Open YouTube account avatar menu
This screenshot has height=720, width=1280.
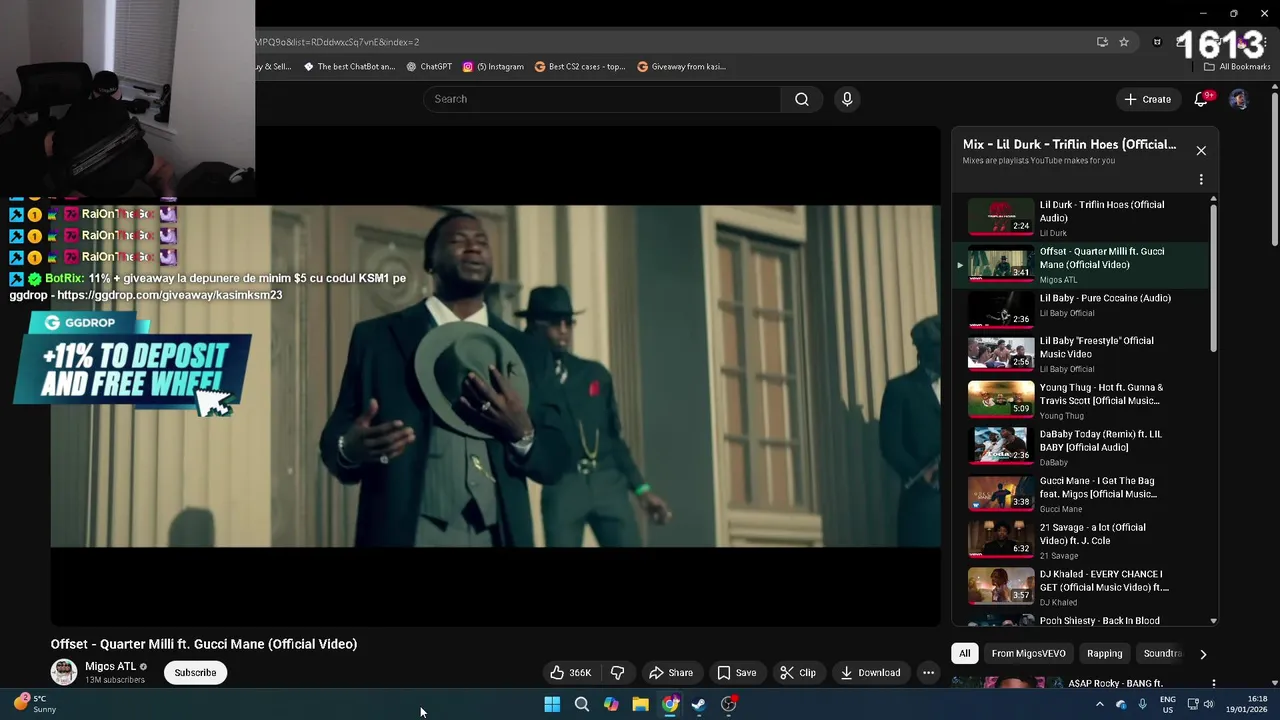[1238, 99]
